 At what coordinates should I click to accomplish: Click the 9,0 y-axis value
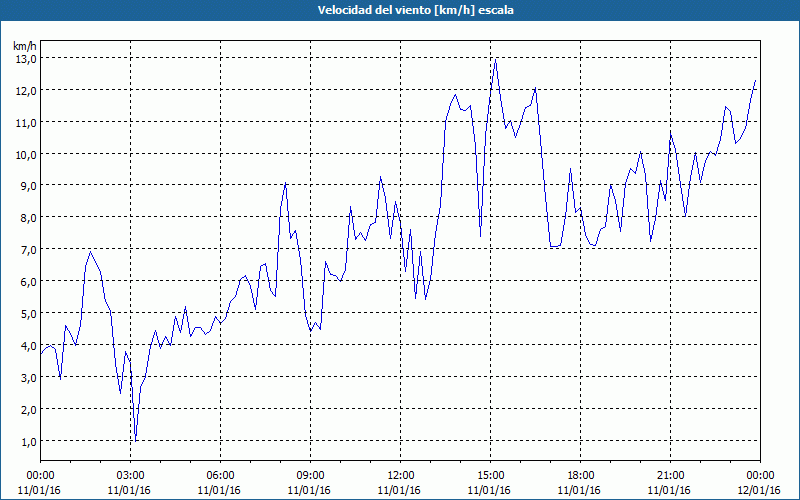click(31, 186)
